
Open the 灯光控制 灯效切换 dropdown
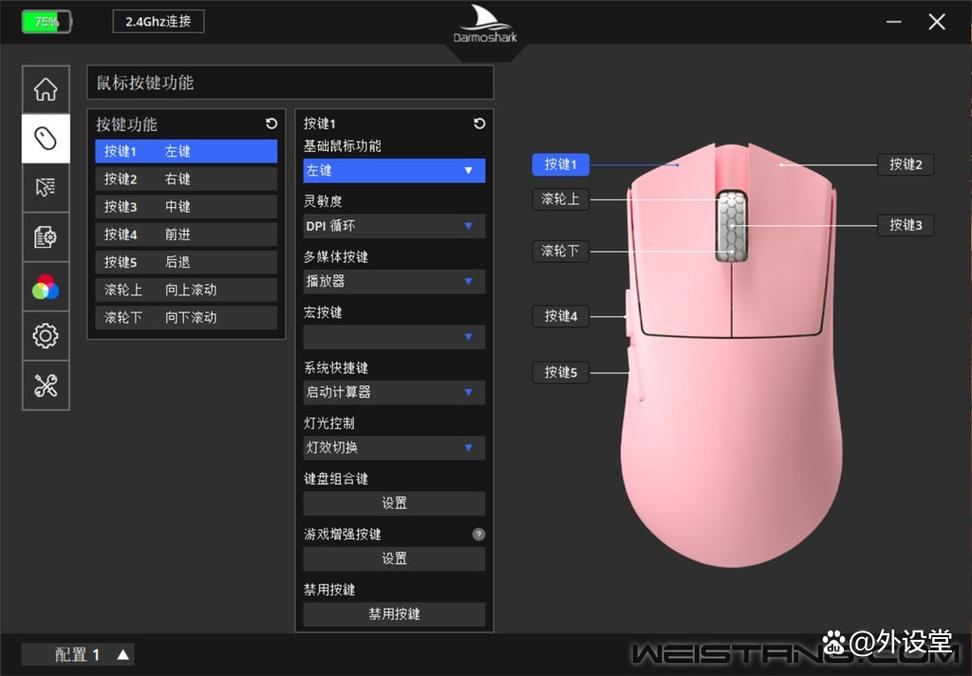394,447
